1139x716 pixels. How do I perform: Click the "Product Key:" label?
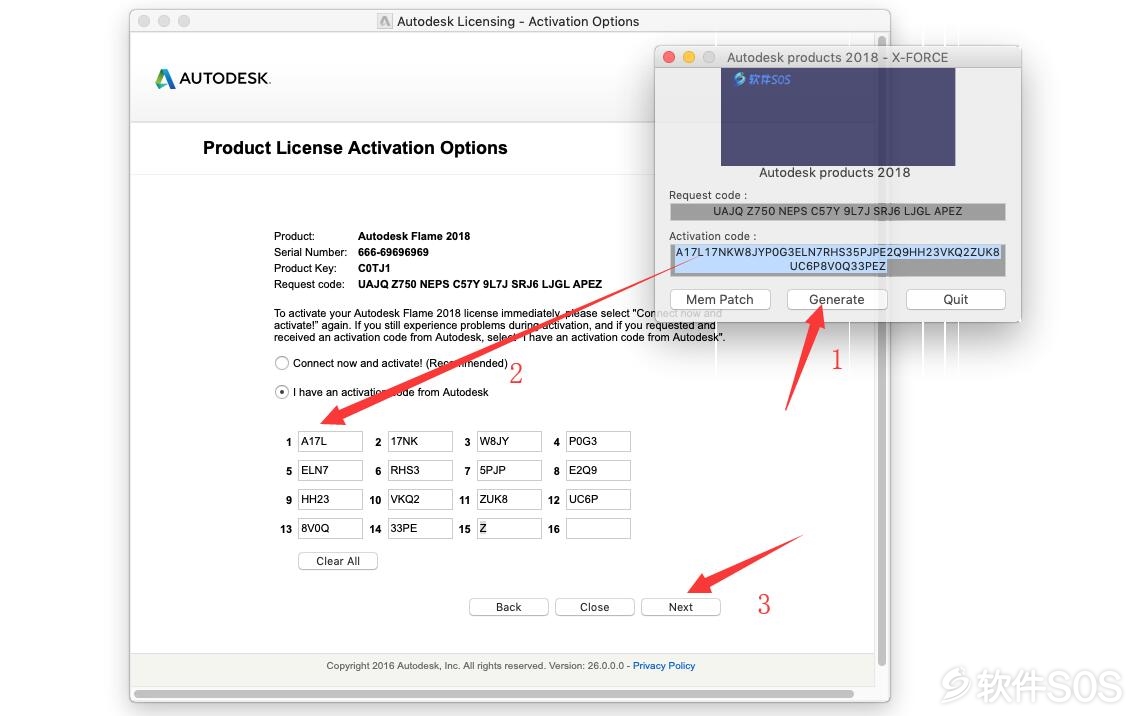[305, 268]
